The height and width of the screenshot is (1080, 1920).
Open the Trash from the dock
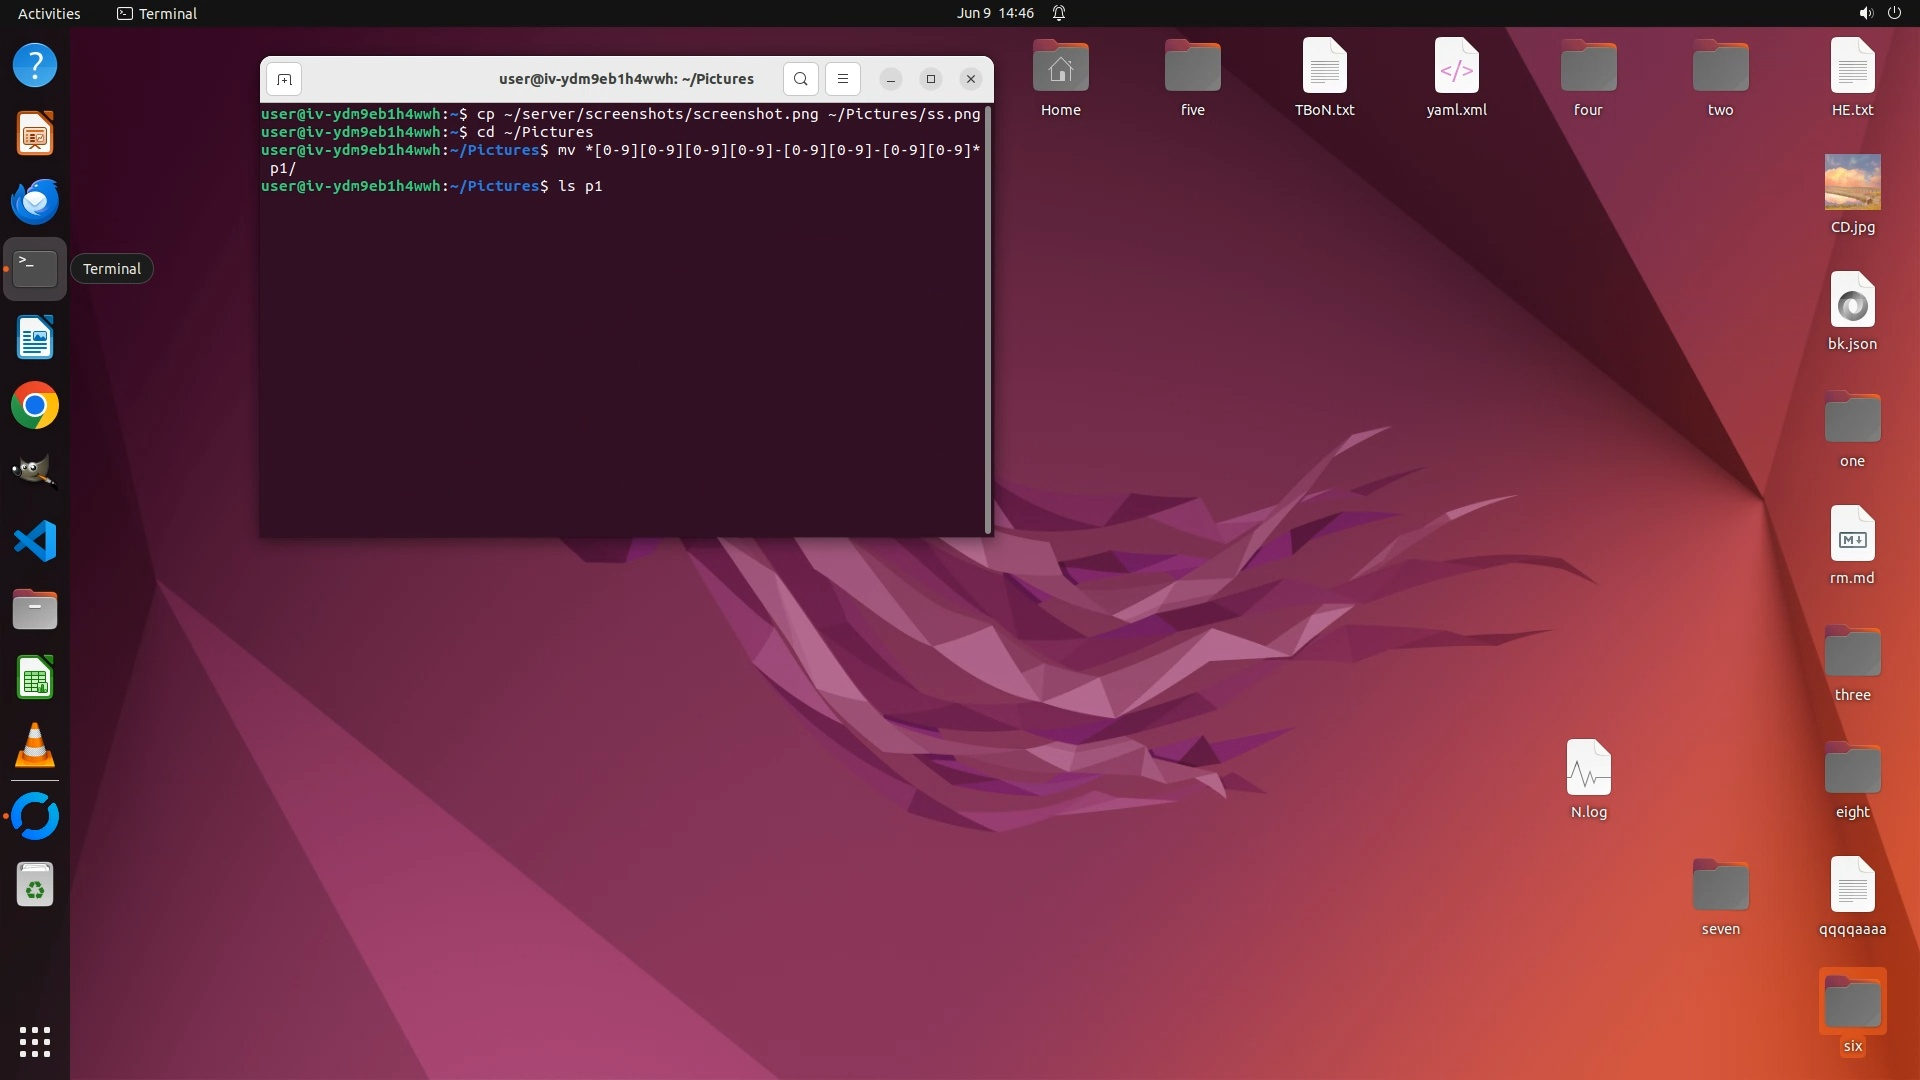tap(35, 885)
